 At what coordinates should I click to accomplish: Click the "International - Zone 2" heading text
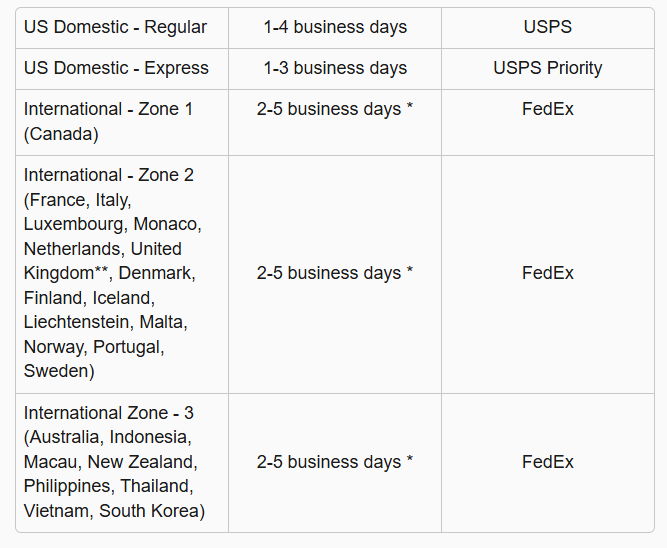[x=109, y=175]
